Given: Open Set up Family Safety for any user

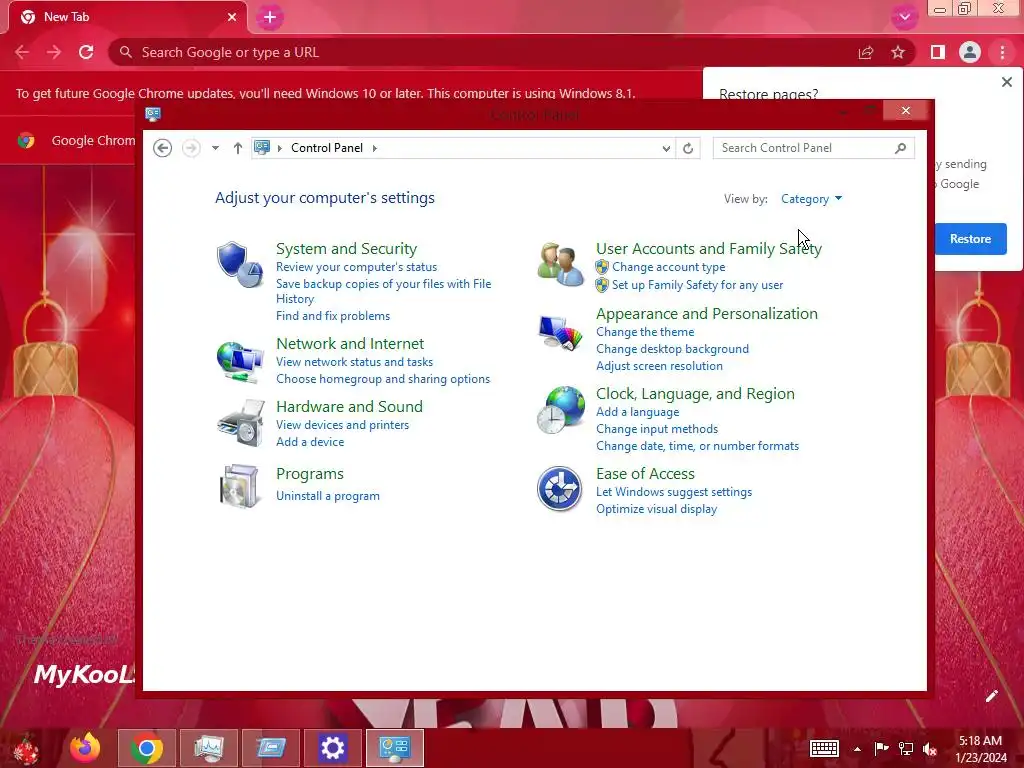Looking at the screenshot, I should coord(697,285).
